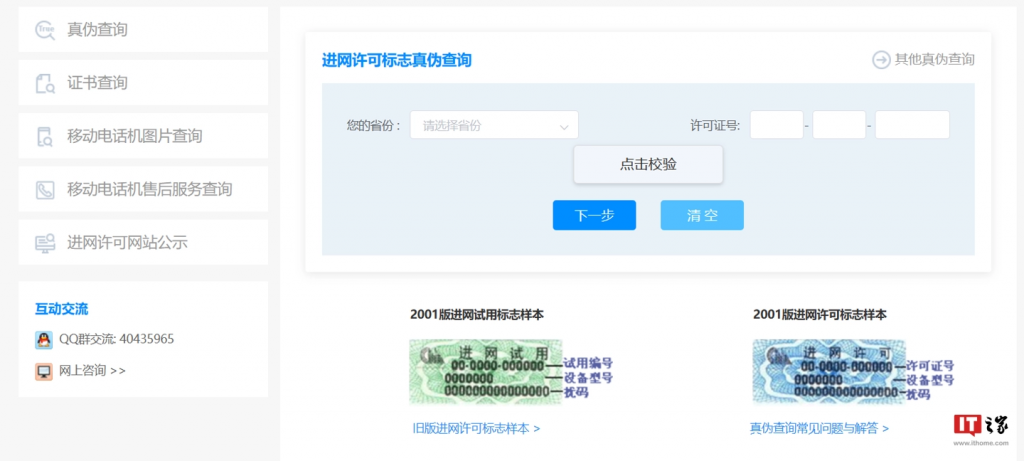Screen dimensions: 1024x461
Task: Click the 点击校验 verification button
Action: [x=648, y=165]
